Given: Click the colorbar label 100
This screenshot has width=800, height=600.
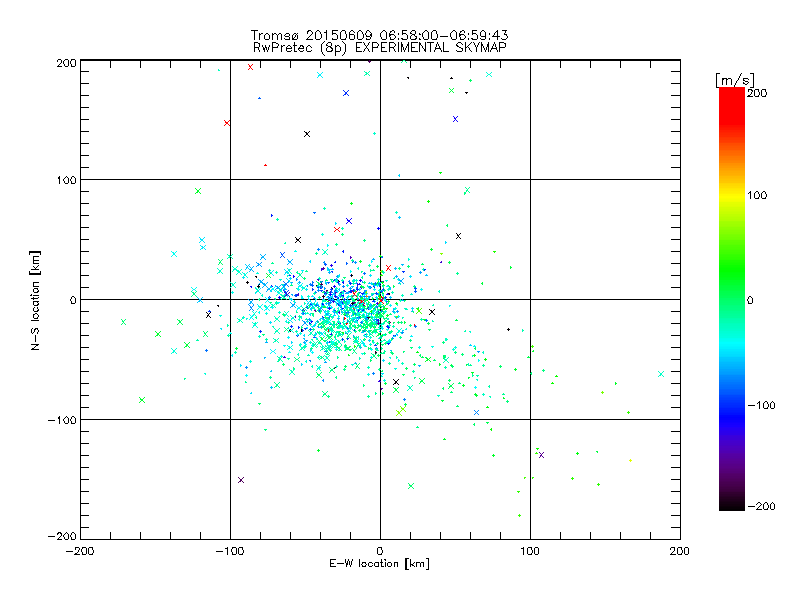Looking at the screenshot, I should coord(757,195).
